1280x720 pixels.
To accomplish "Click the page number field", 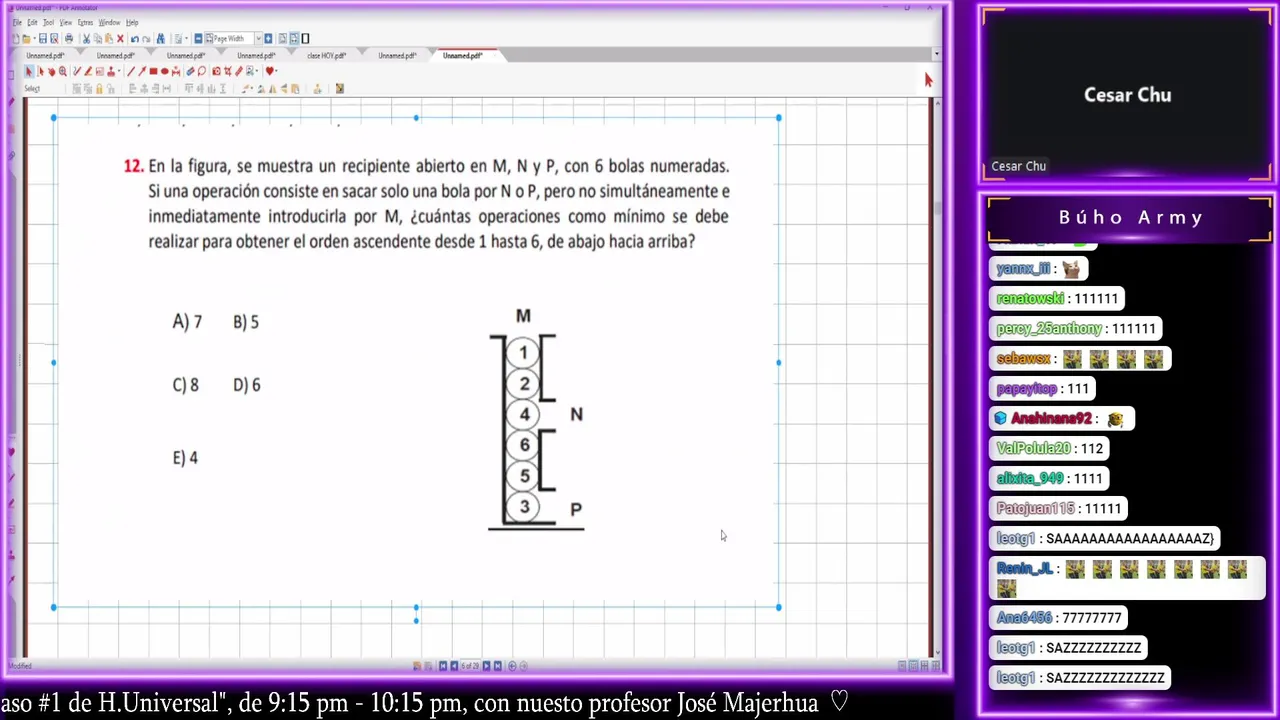I will [x=470, y=666].
